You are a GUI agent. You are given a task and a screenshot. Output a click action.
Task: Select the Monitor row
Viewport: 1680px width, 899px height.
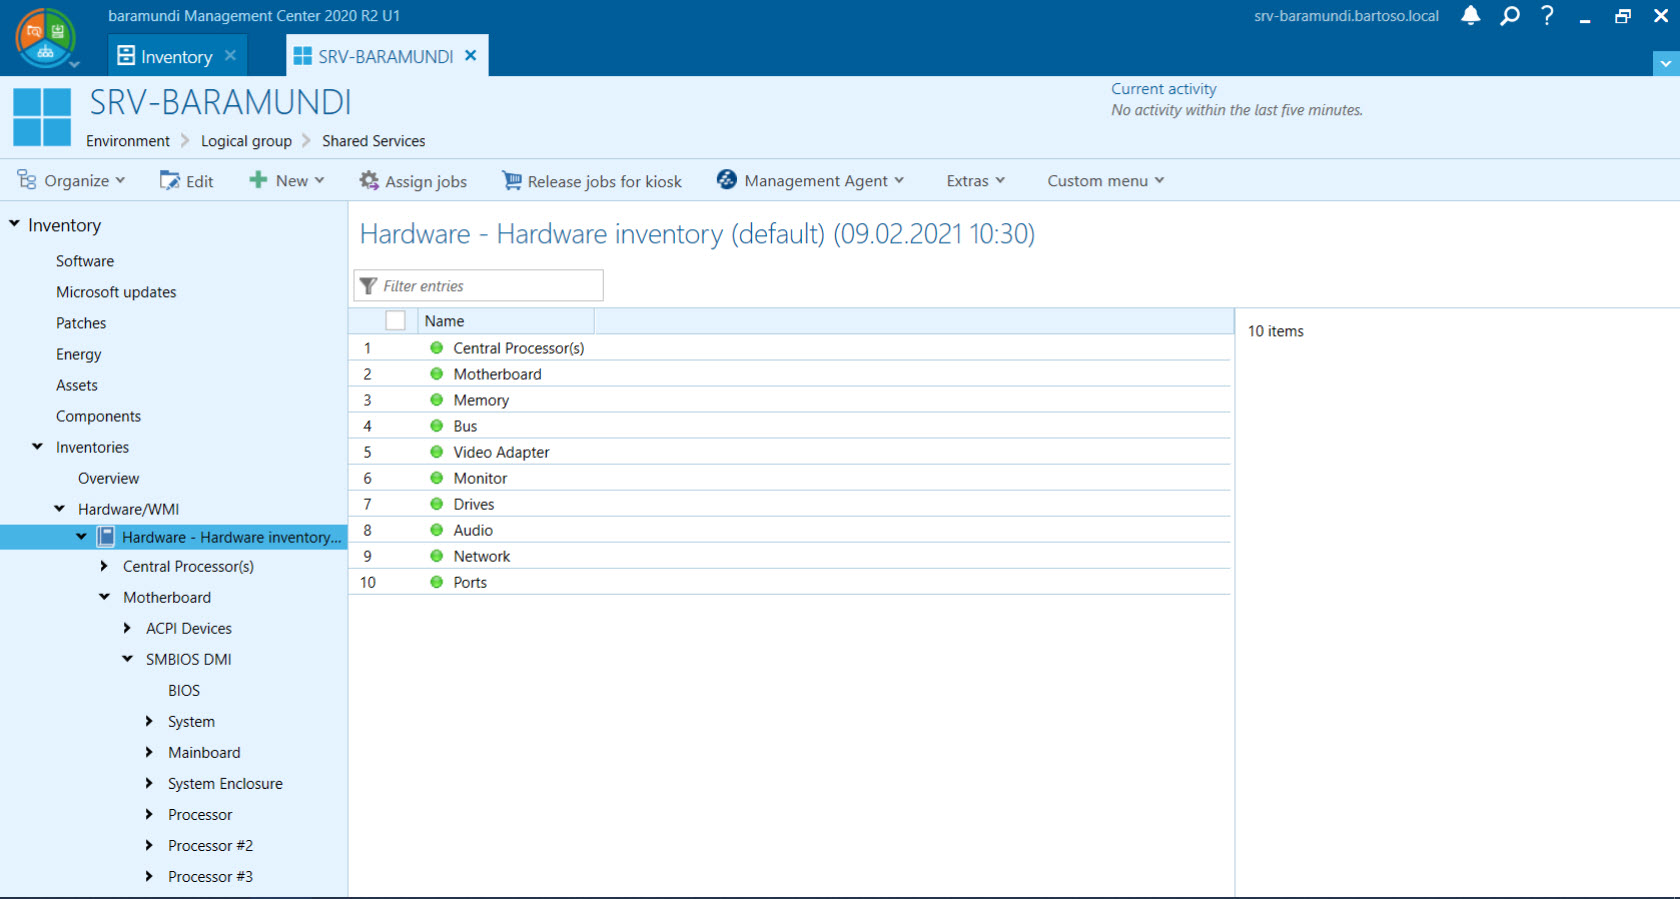tap(790, 478)
